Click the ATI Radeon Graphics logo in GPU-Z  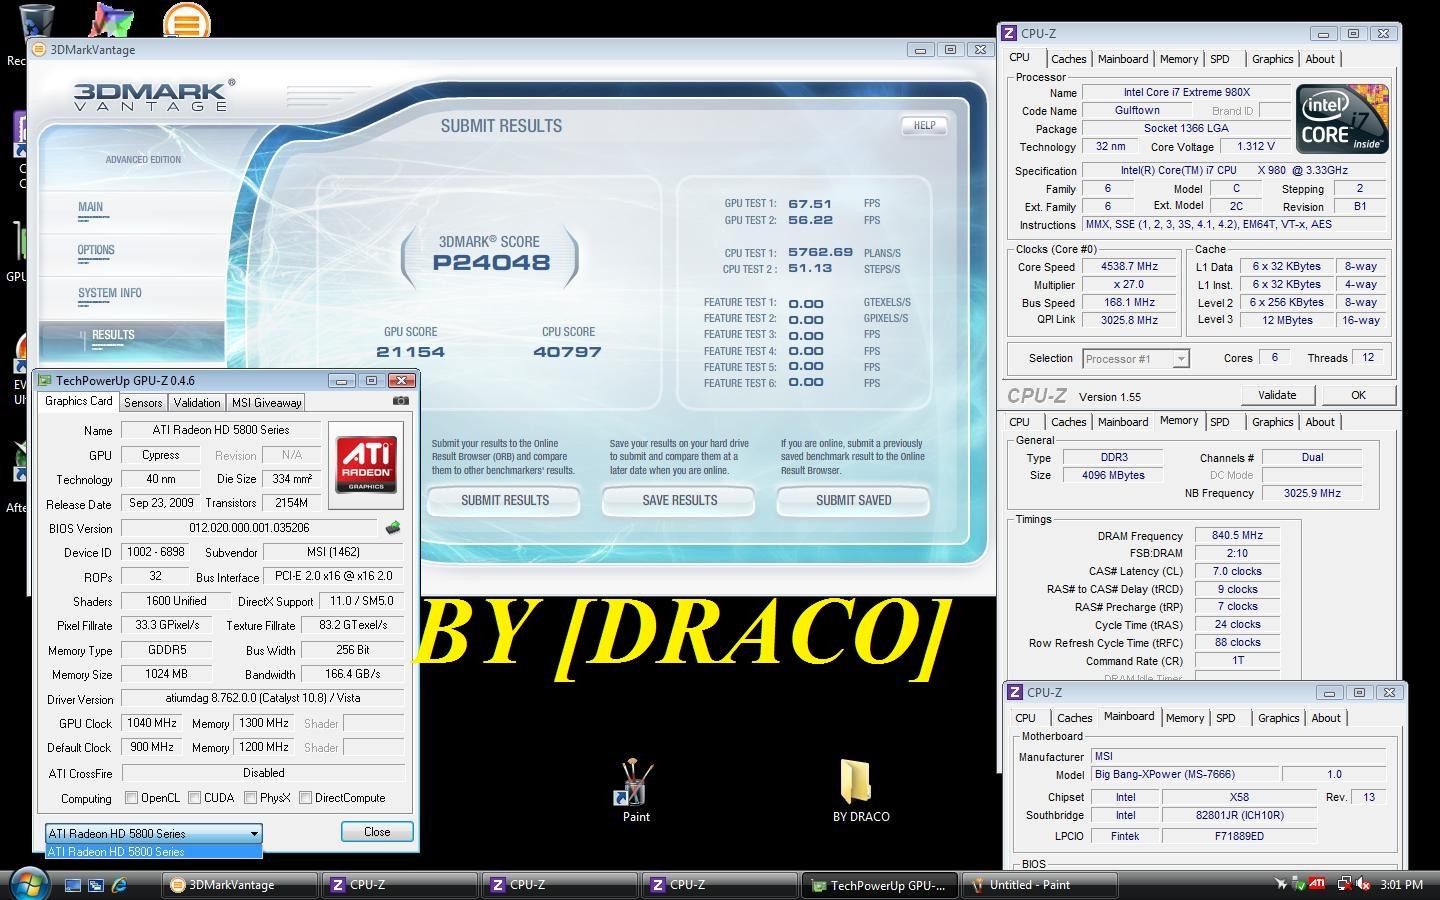point(366,464)
